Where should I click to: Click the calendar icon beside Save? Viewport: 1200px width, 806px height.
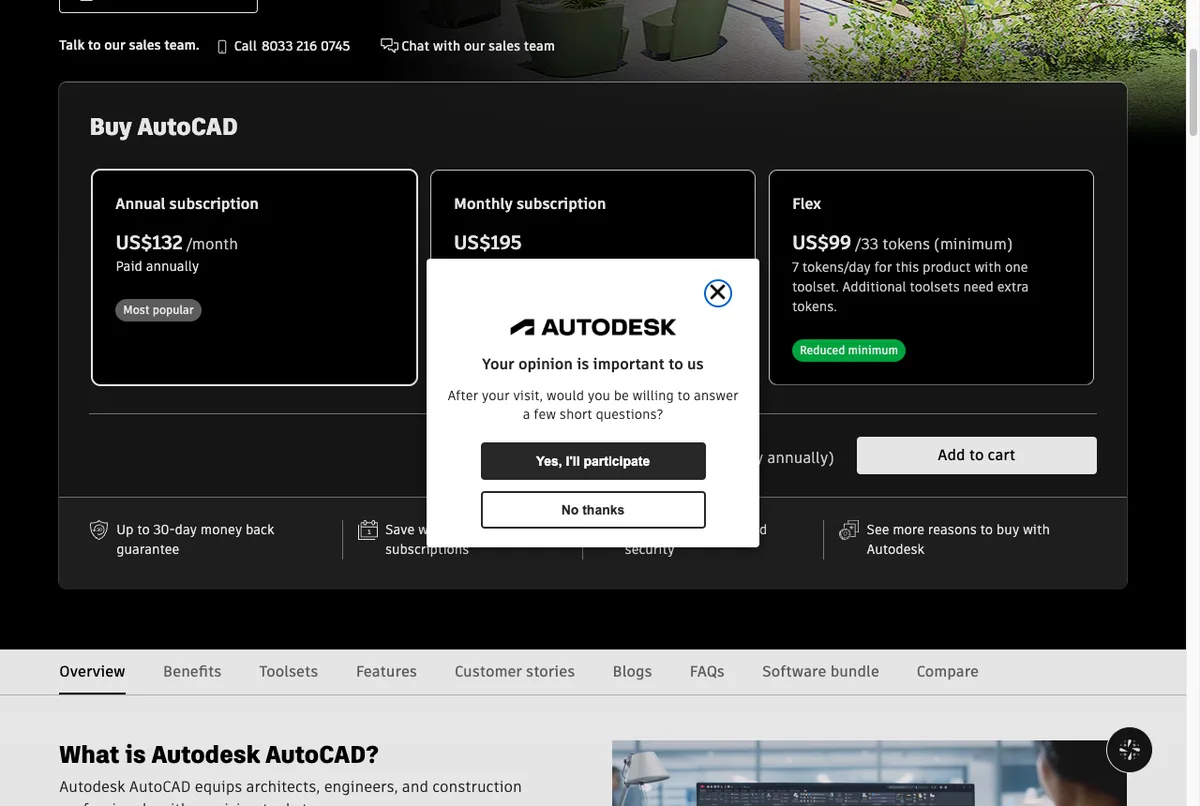coord(368,530)
